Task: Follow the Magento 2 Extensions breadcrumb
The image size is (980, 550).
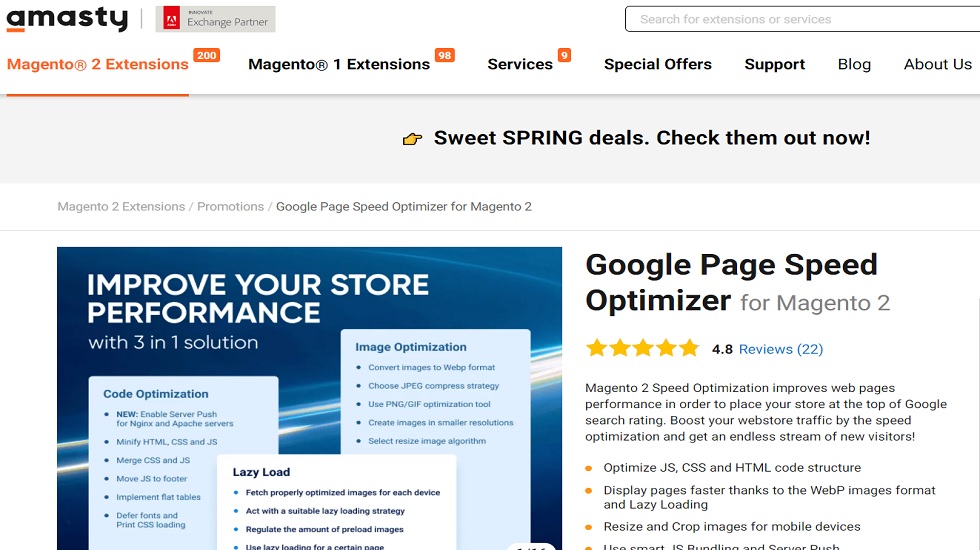Action: coord(121,207)
